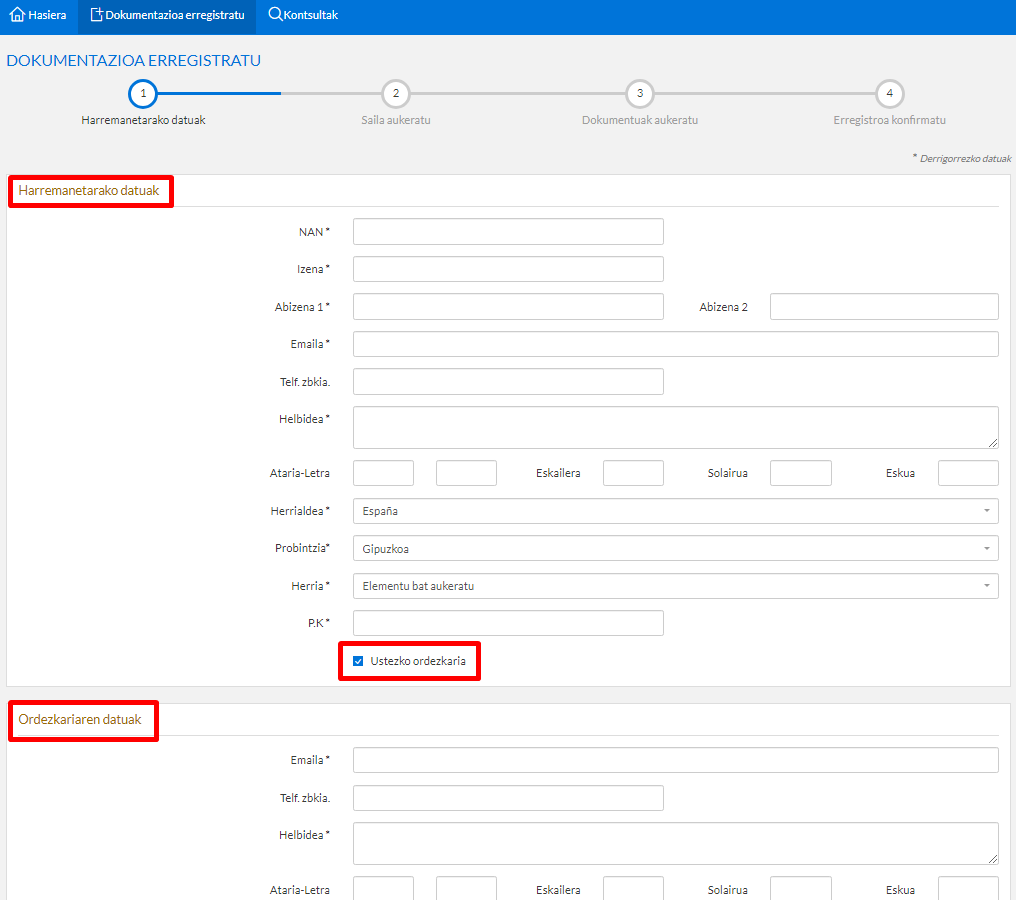1016x900 pixels.
Task: Click into the NAN input field
Action: (508, 232)
